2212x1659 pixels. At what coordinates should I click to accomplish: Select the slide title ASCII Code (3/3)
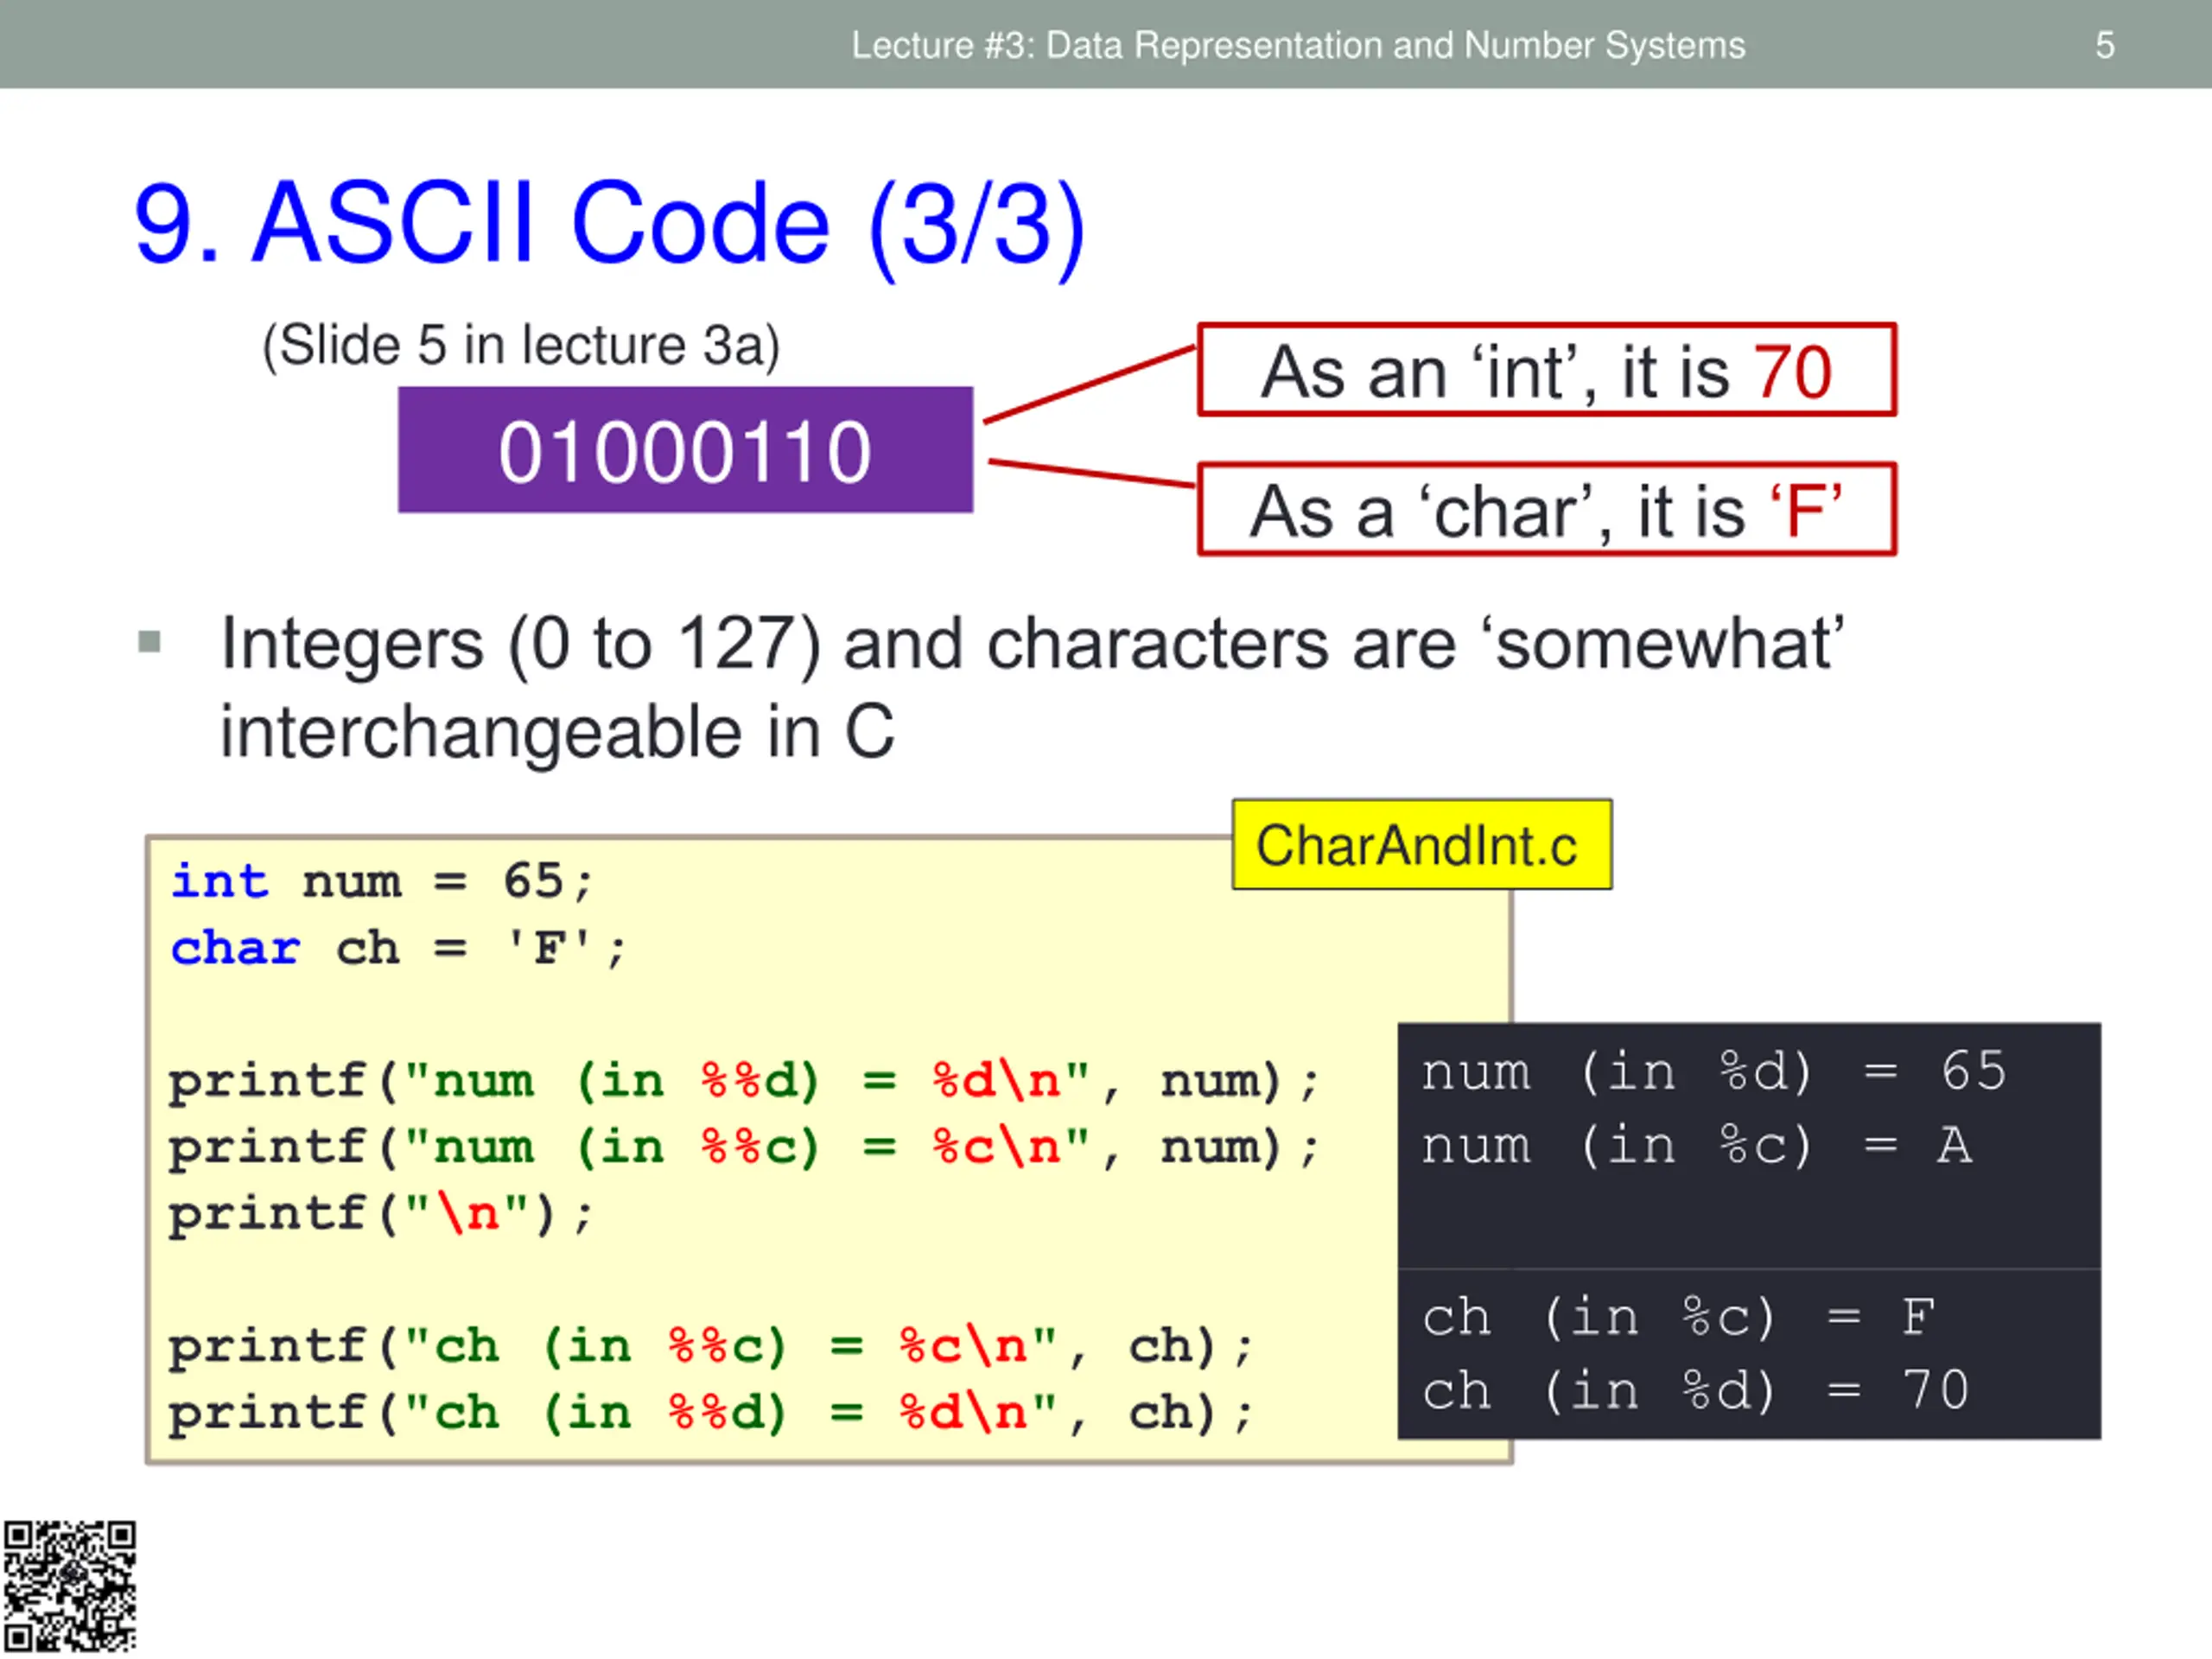tap(609, 224)
